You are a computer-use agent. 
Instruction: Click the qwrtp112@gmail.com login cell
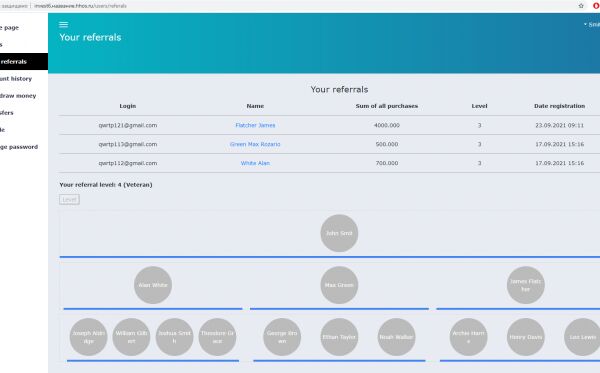pos(127,163)
